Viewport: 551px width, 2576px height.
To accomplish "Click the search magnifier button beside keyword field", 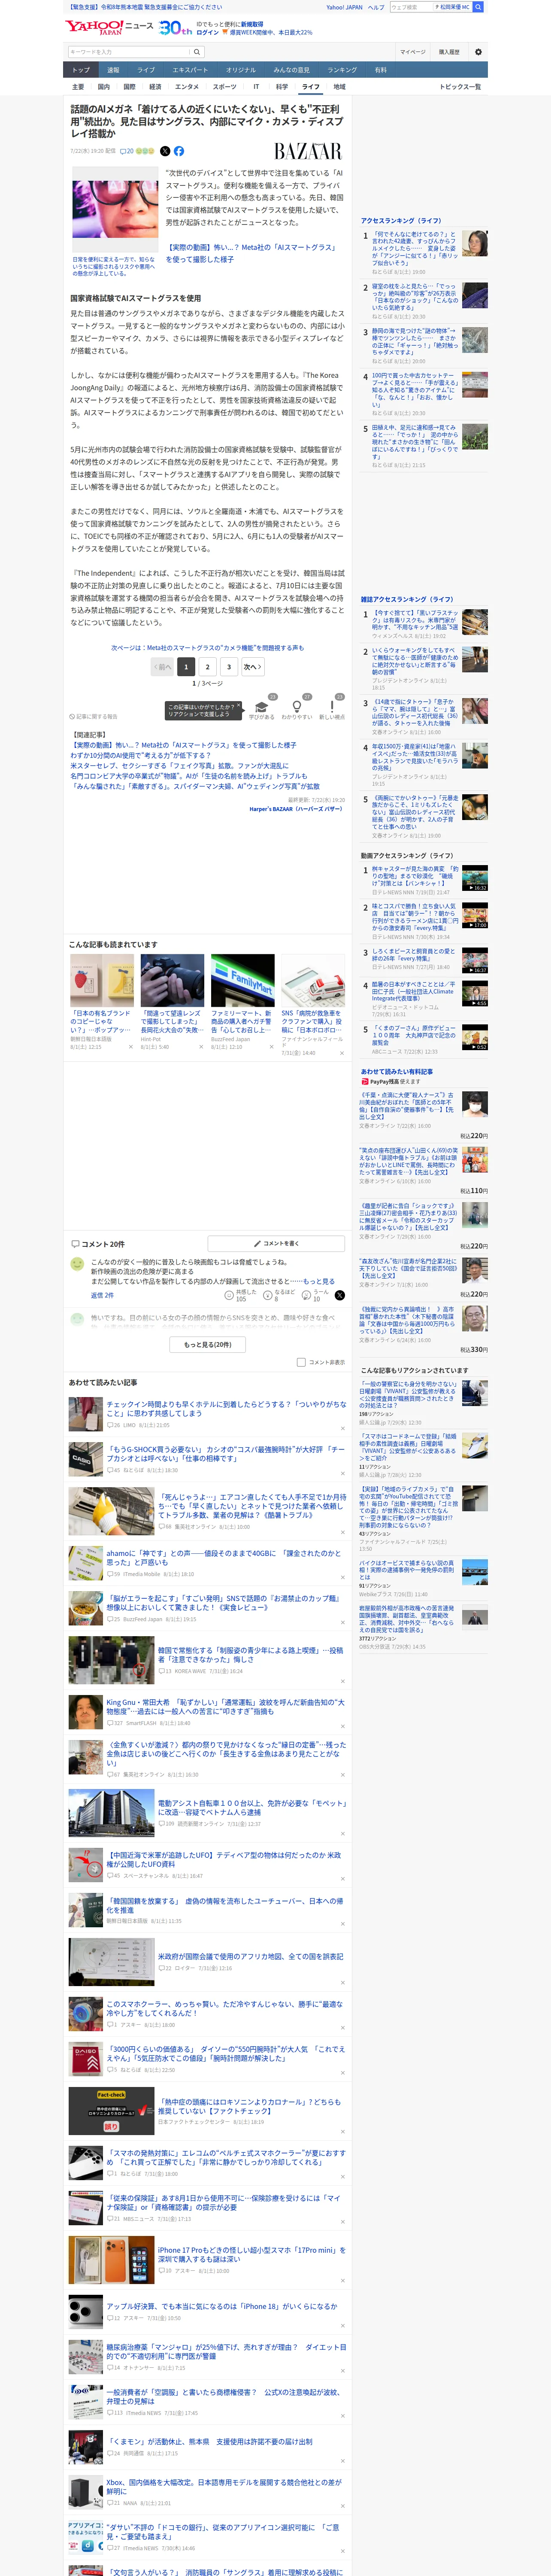I will (197, 52).
